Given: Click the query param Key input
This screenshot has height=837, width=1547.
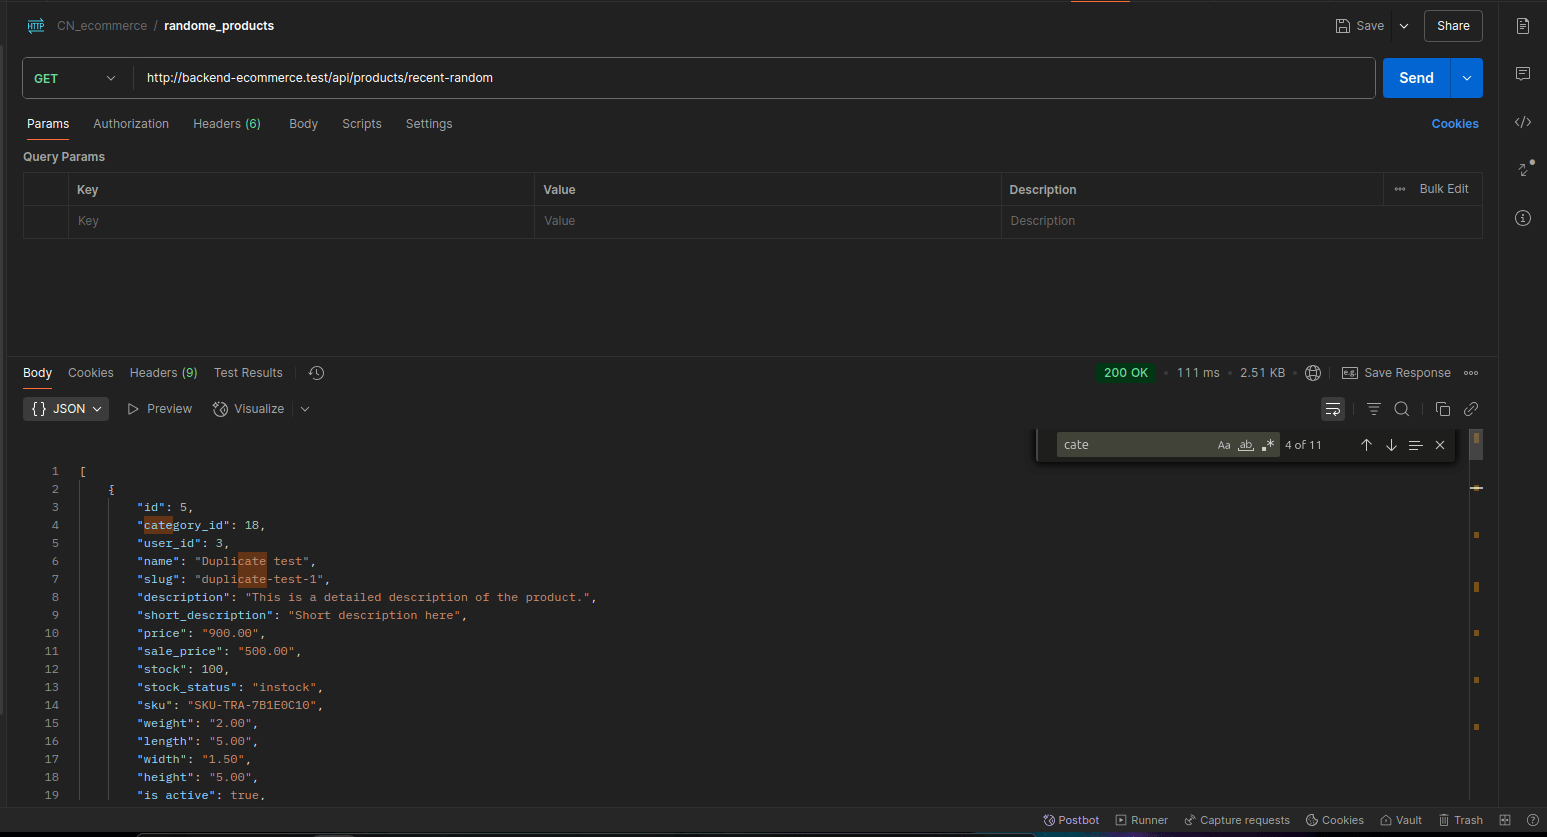Looking at the screenshot, I should coord(301,221).
